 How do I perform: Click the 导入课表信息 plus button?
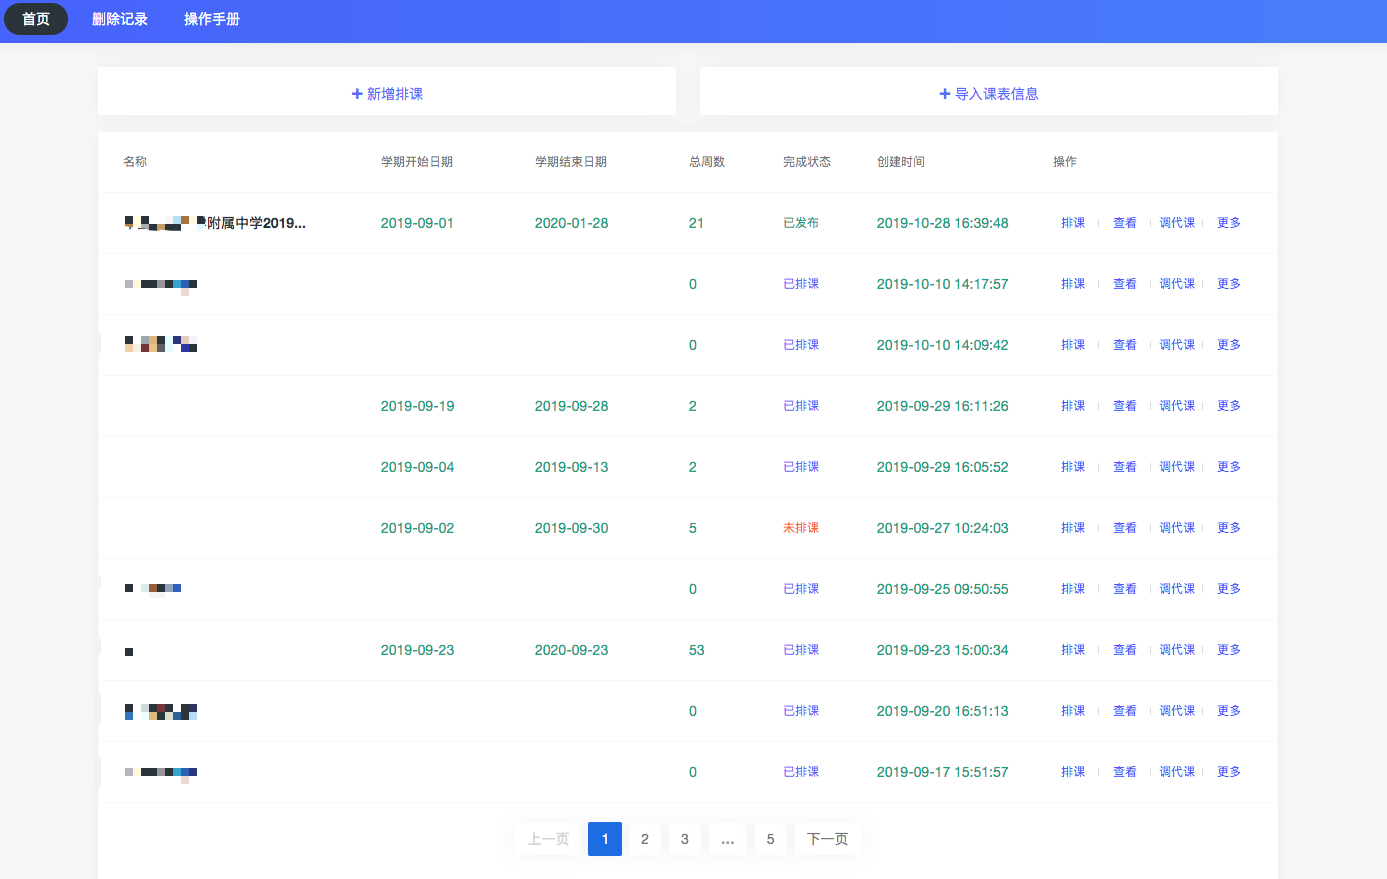pyautogui.click(x=988, y=94)
